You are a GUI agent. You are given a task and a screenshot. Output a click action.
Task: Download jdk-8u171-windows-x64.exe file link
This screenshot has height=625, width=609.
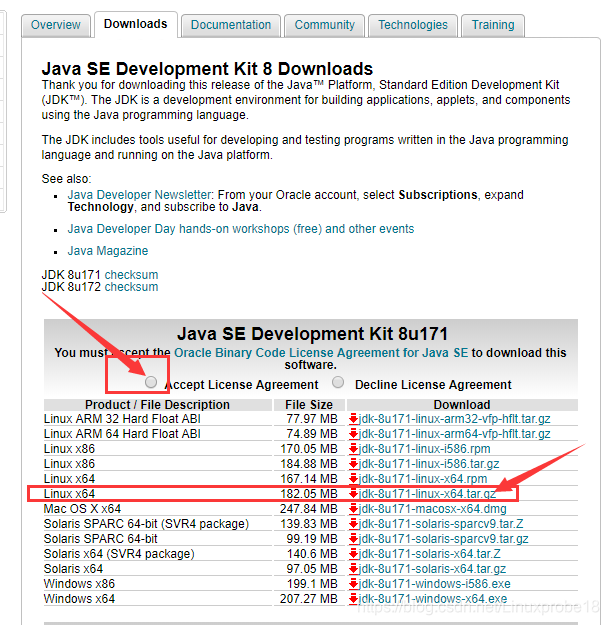pos(433,599)
